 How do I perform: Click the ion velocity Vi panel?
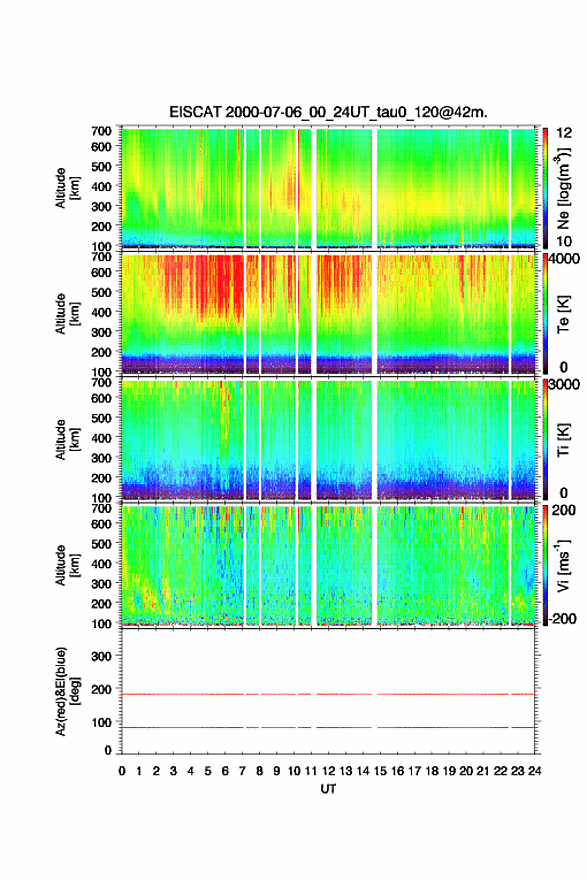(x=328, y=565)
